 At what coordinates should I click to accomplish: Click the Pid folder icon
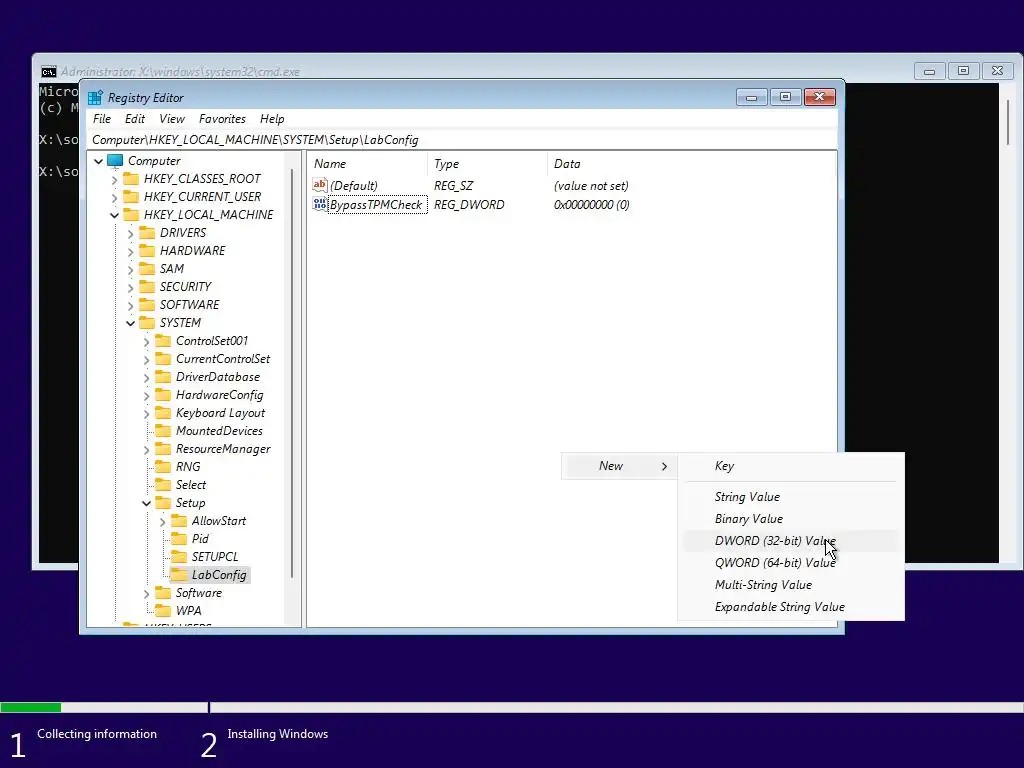tap(179, 539)
